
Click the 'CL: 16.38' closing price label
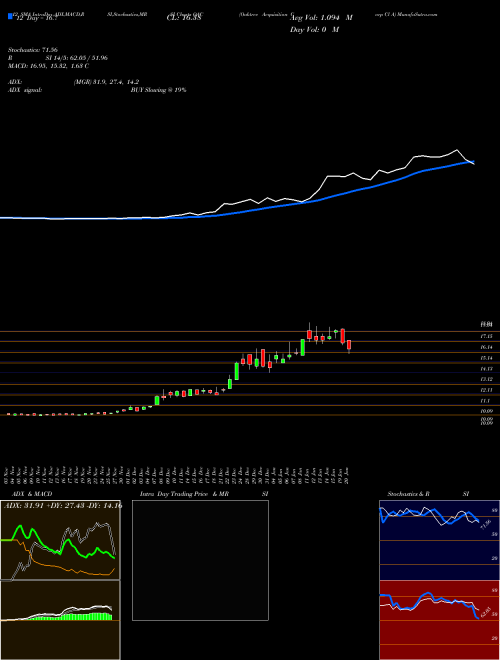point(185,18)
